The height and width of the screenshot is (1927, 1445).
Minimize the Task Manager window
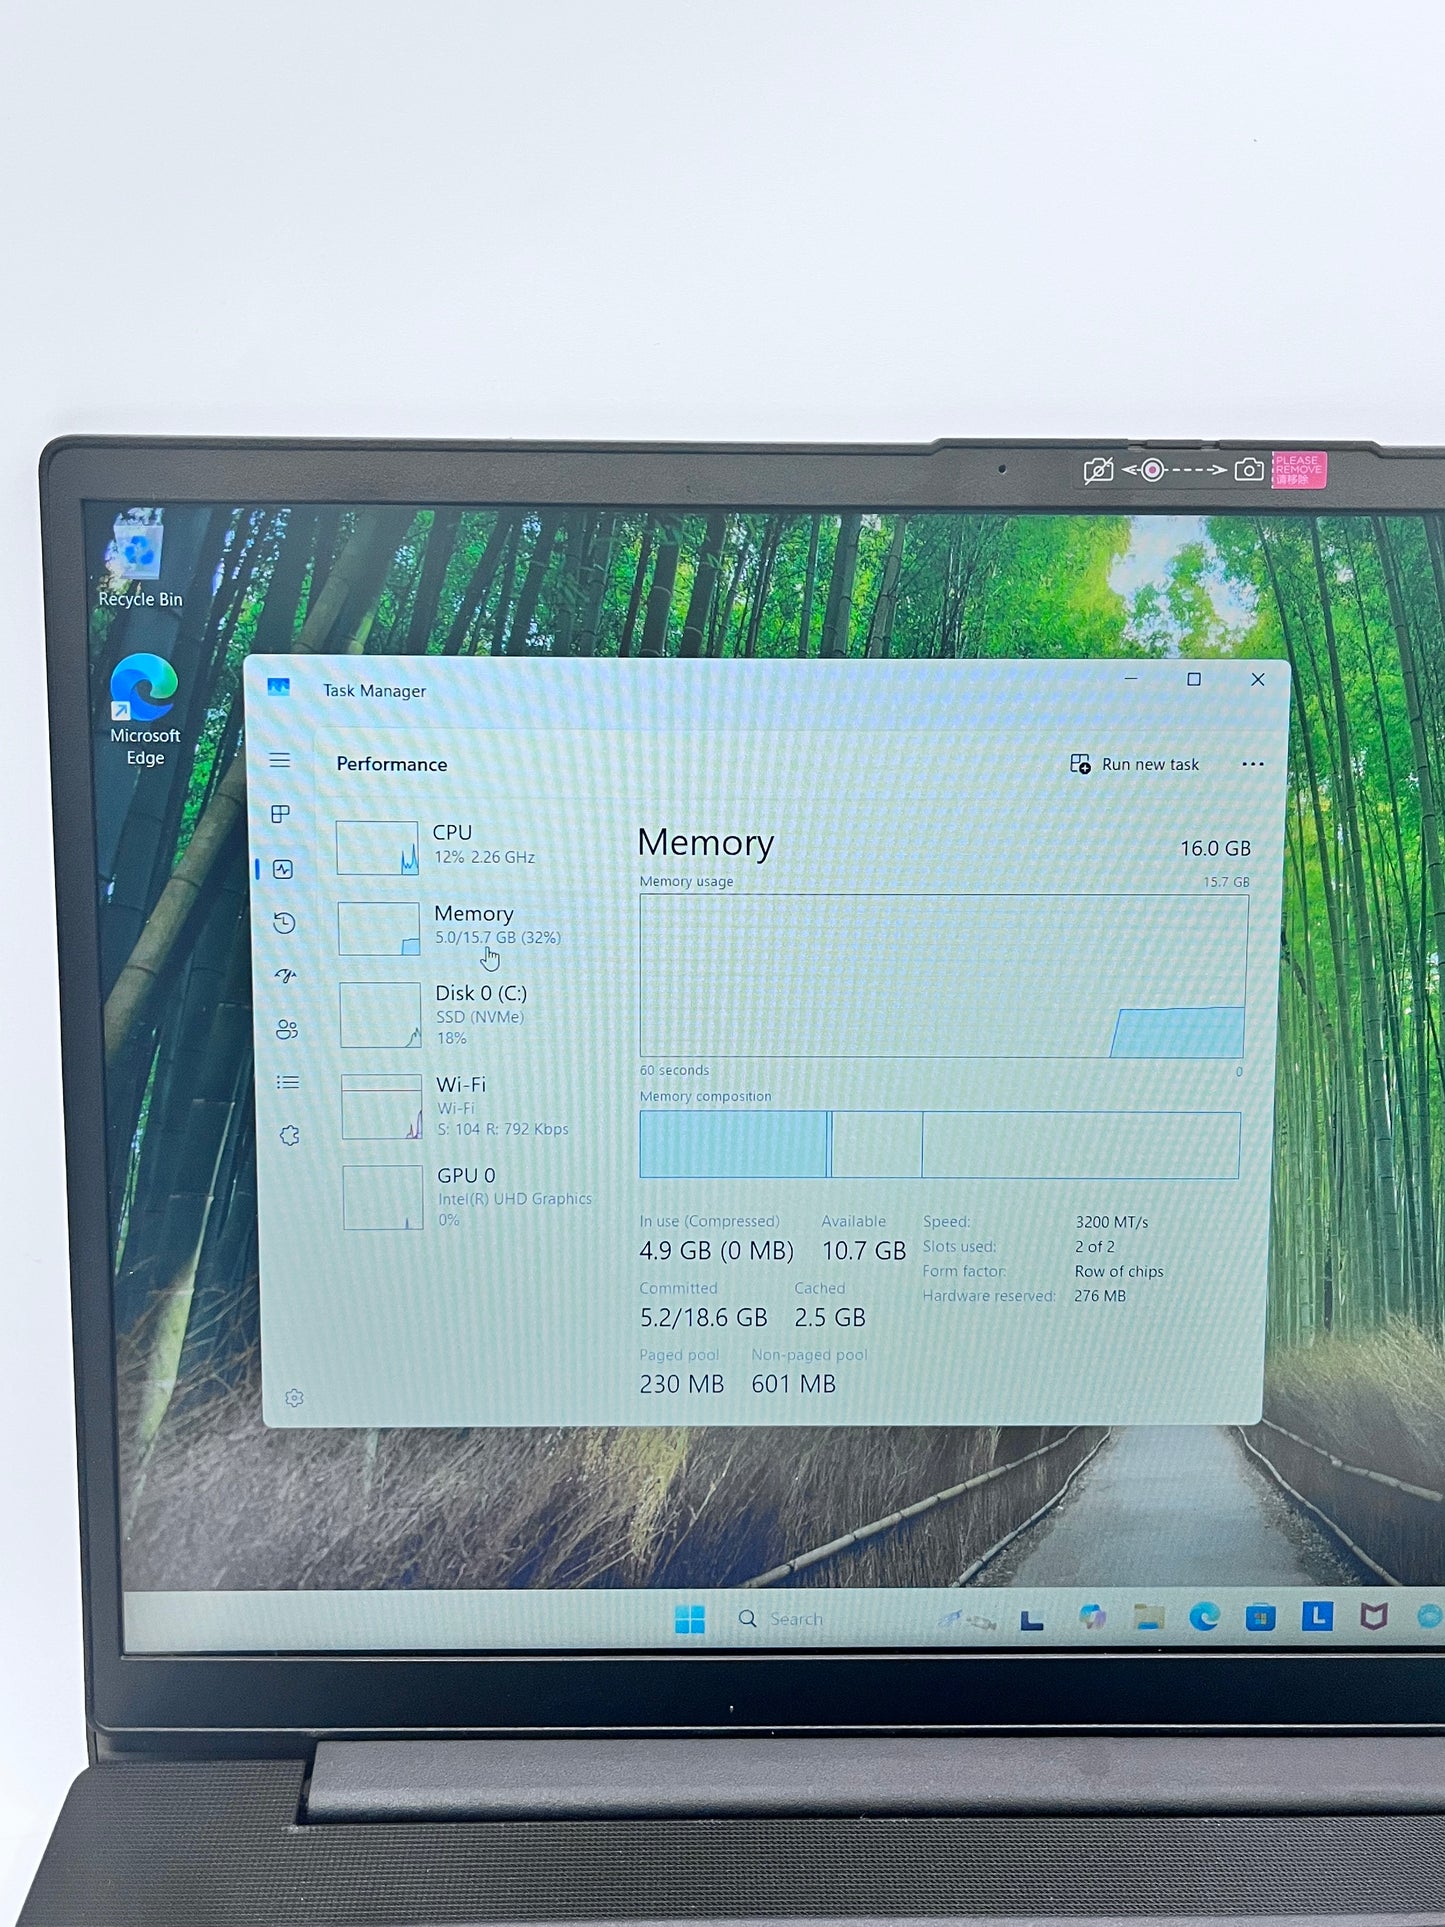coord(1131,679)
